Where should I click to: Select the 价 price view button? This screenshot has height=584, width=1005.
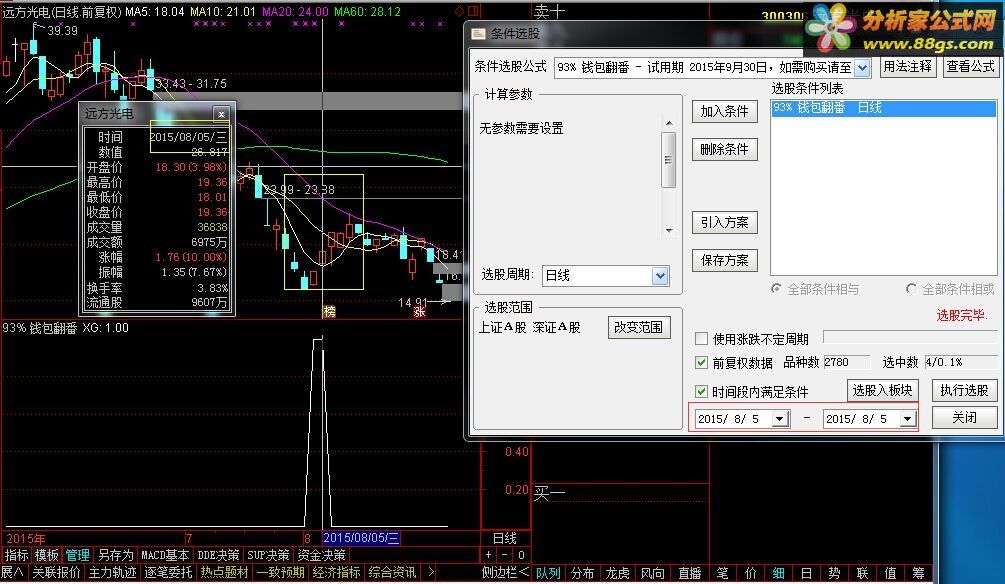pos(751,573)
